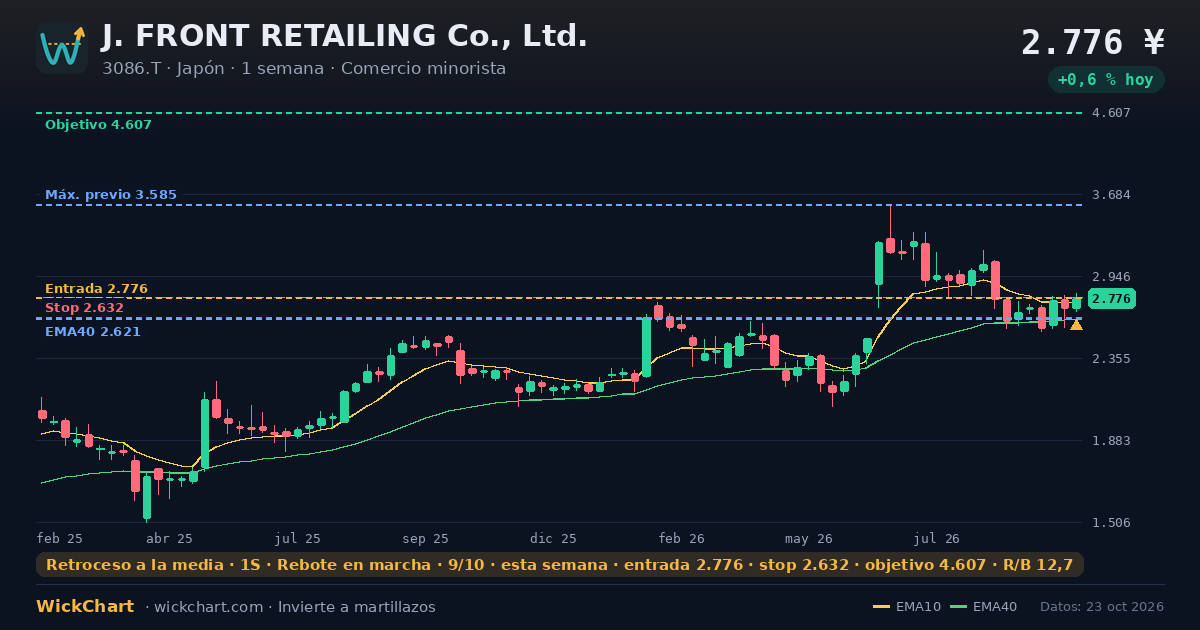Click the orange triangle marker near the last candle

pyautogui.click(x=1076, y=324)
